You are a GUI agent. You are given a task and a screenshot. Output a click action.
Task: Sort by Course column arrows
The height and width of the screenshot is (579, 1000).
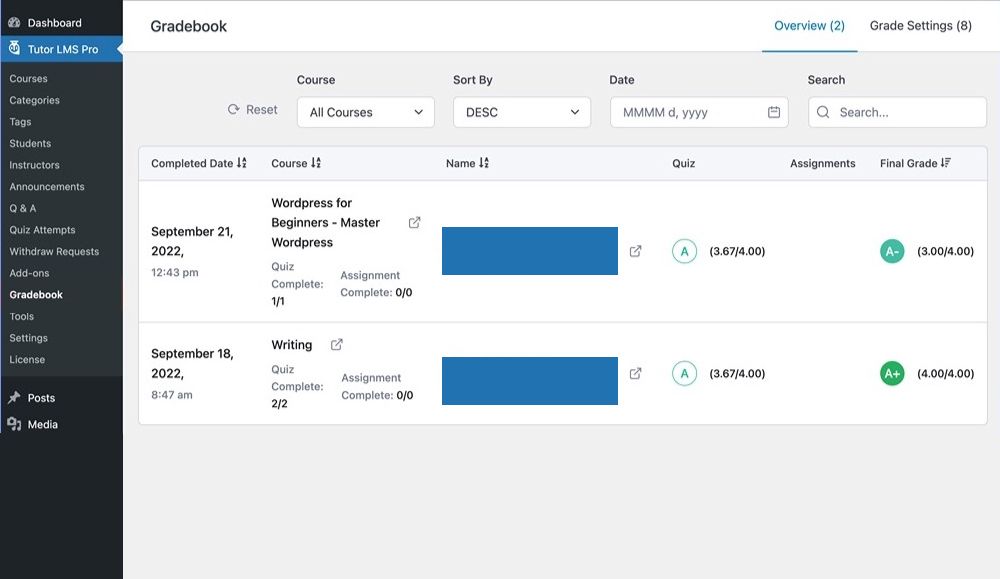pos(316,163)
